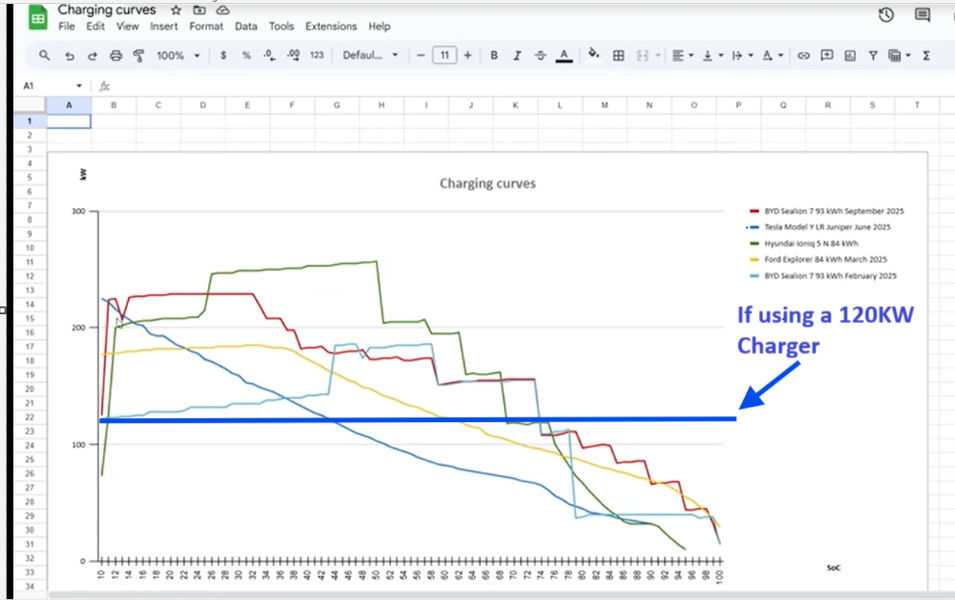Open the fill color picker
This screenshot has height=600, width=955.
tap(594, 56)
